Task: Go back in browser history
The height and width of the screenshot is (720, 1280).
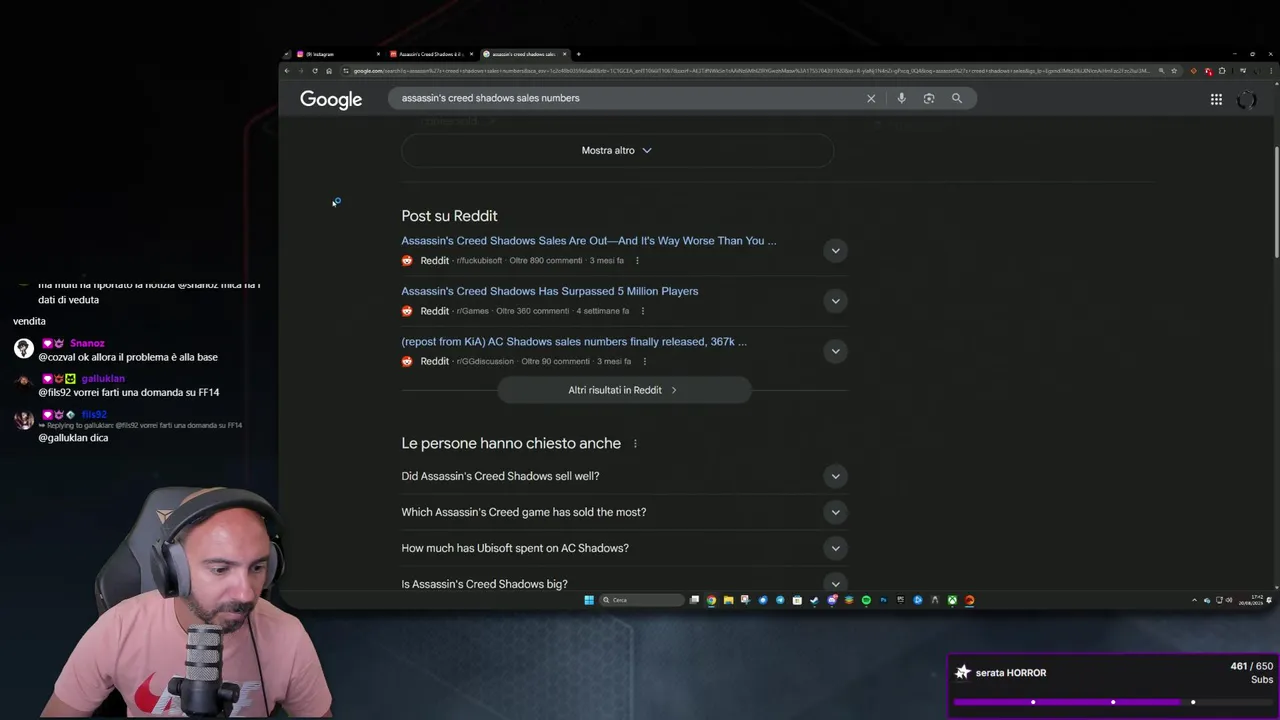Action: click(286, 70)
